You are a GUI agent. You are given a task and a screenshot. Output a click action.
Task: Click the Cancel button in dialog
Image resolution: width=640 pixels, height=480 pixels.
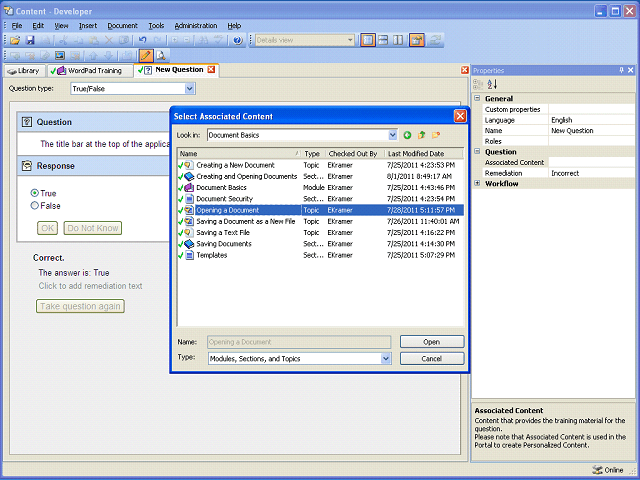point(432,359)
